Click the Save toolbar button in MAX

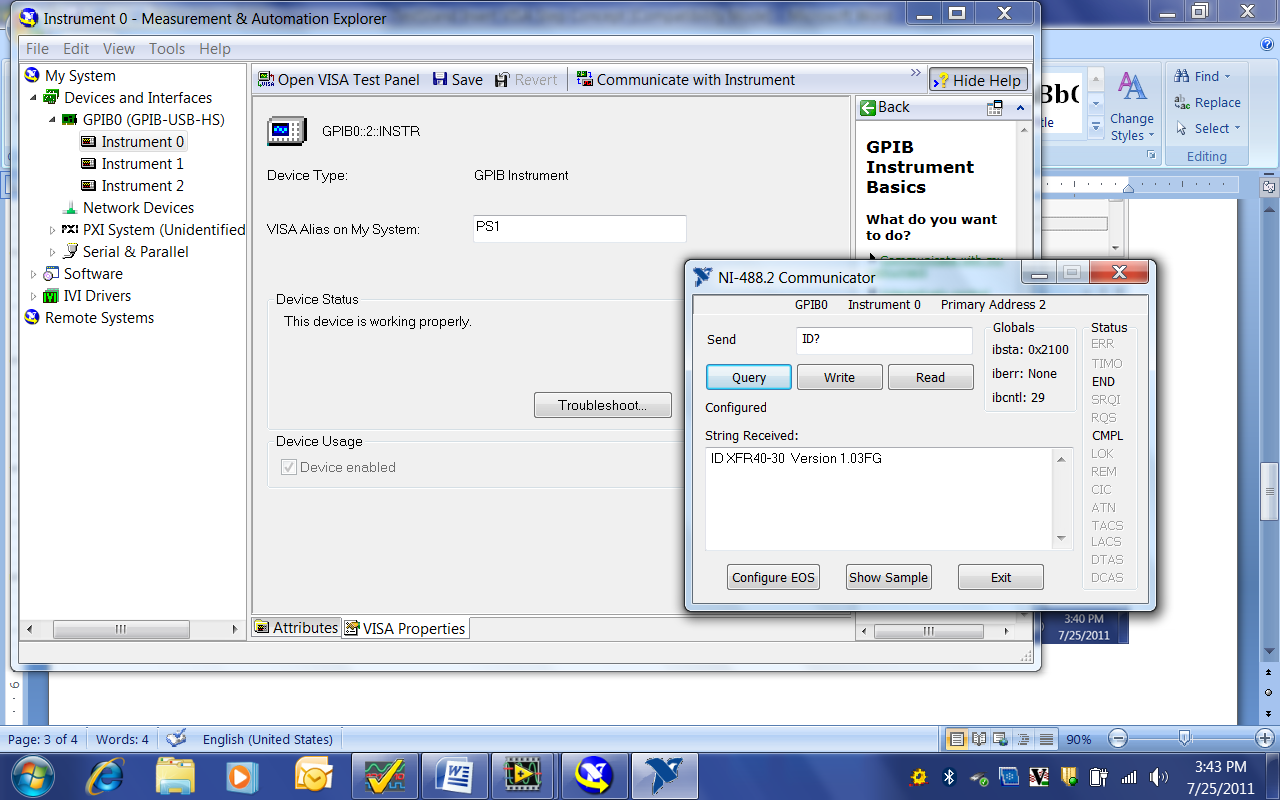(457, 80)
